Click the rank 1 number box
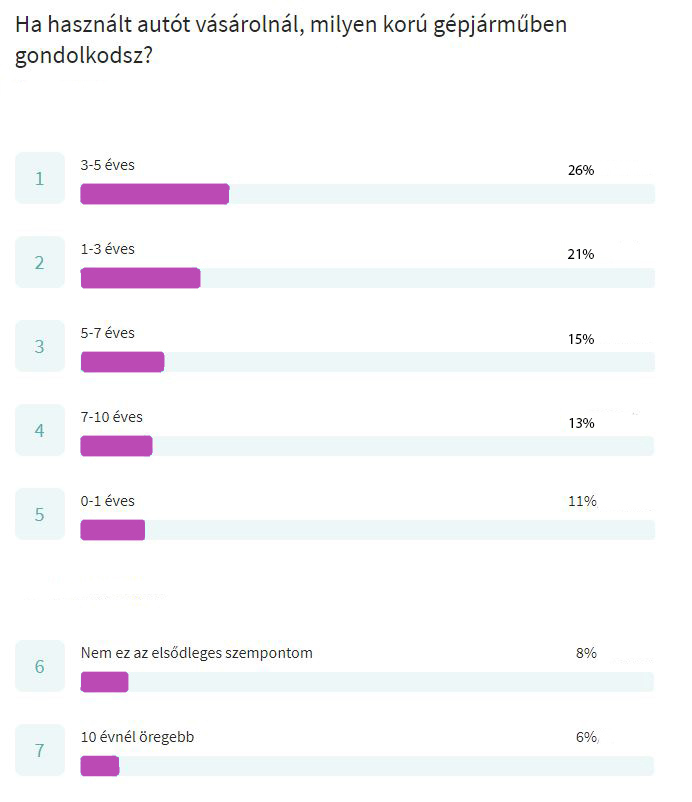The height and width of the screenshot is (802, 692). [40, 178]
